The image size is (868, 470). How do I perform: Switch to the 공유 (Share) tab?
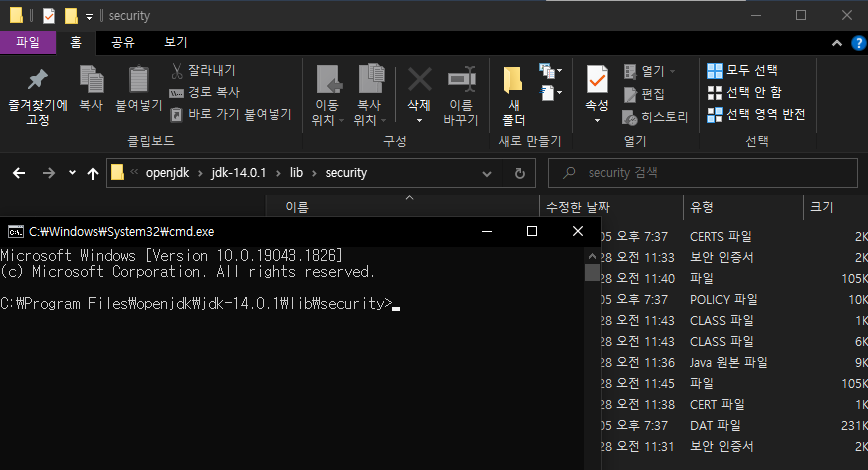[x=123, y=42]
